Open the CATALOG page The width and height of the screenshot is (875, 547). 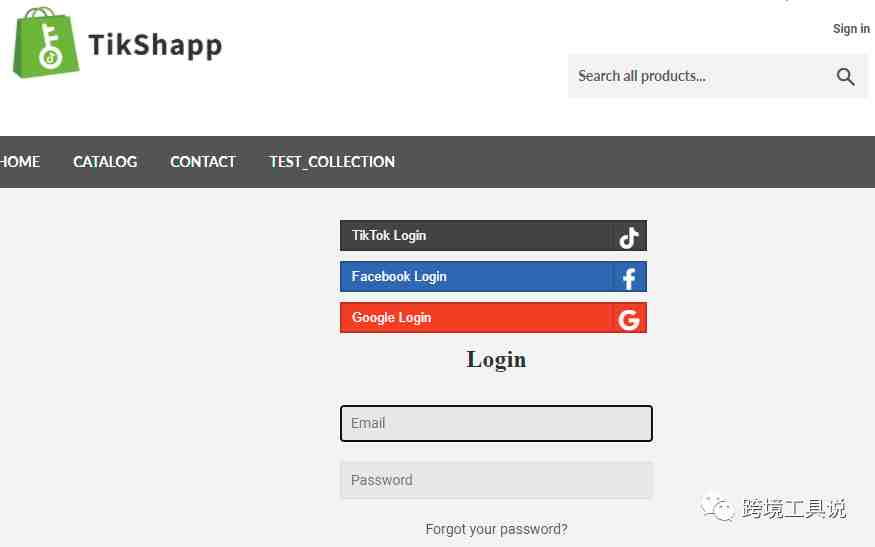point(105,162)
